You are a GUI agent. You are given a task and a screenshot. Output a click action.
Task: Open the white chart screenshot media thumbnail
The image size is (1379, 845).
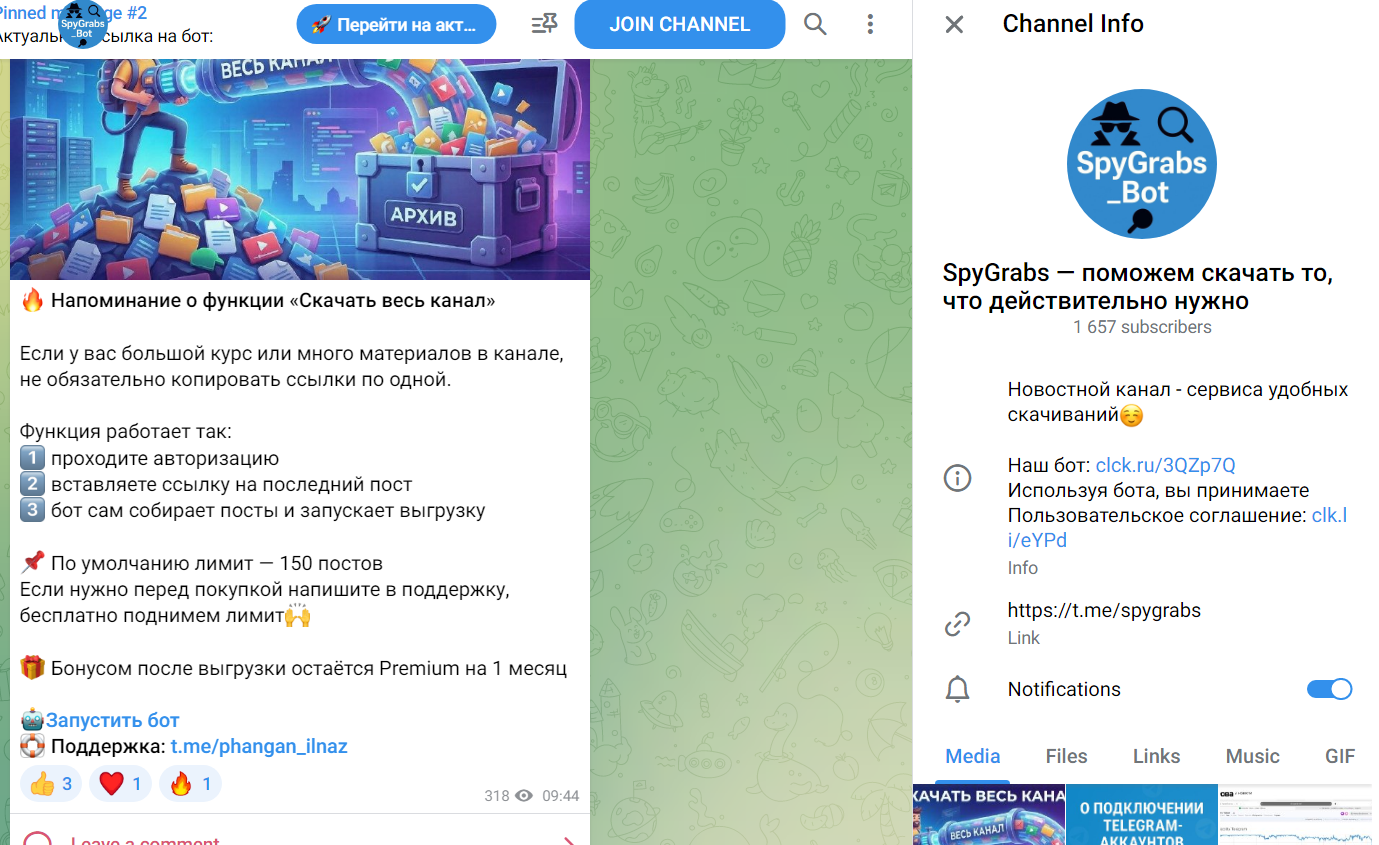(1295, 814)
